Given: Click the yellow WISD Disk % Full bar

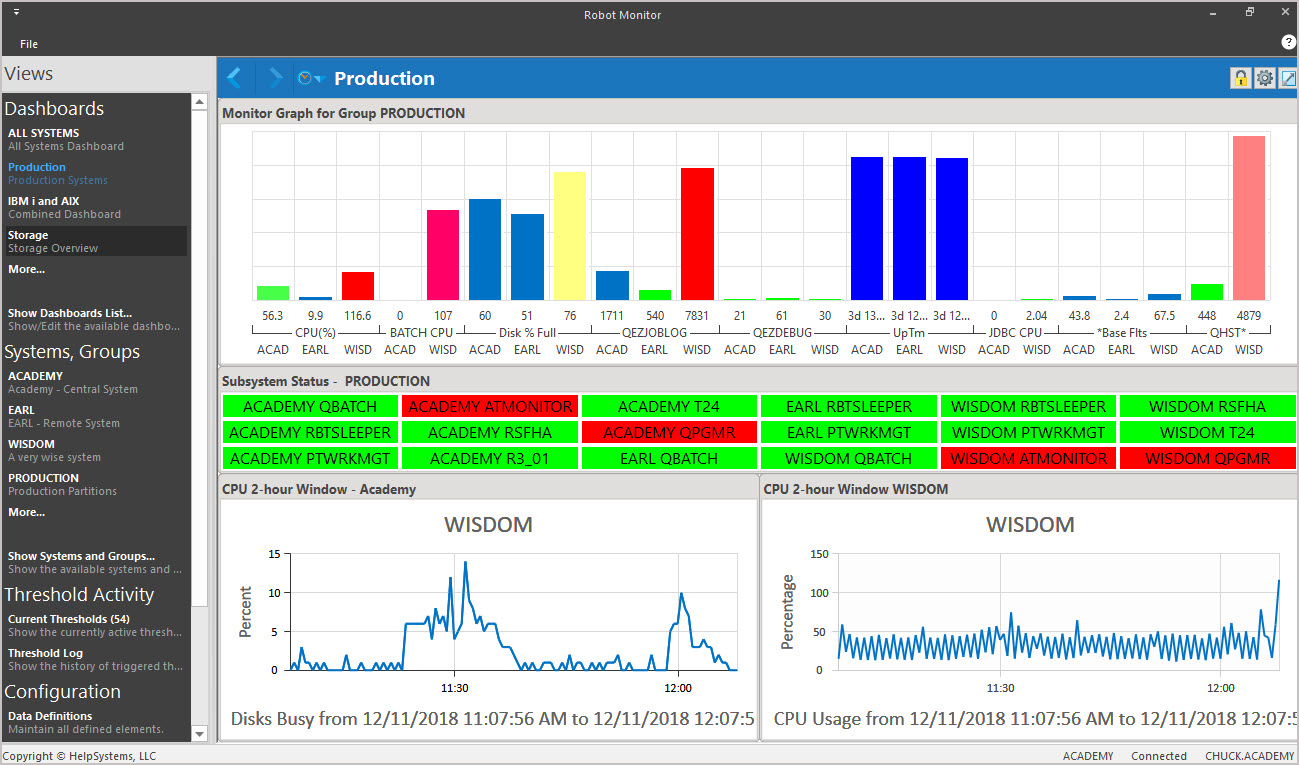Looking at the screenshot, I should (569, 236).
